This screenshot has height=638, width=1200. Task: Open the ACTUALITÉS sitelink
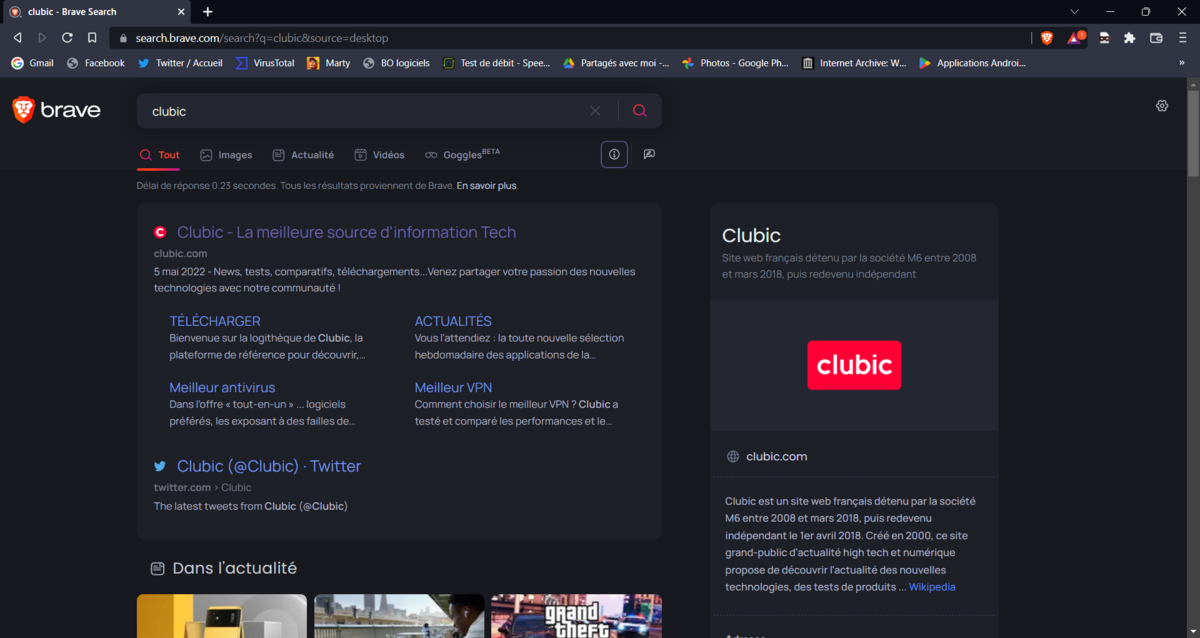(453, 321)
